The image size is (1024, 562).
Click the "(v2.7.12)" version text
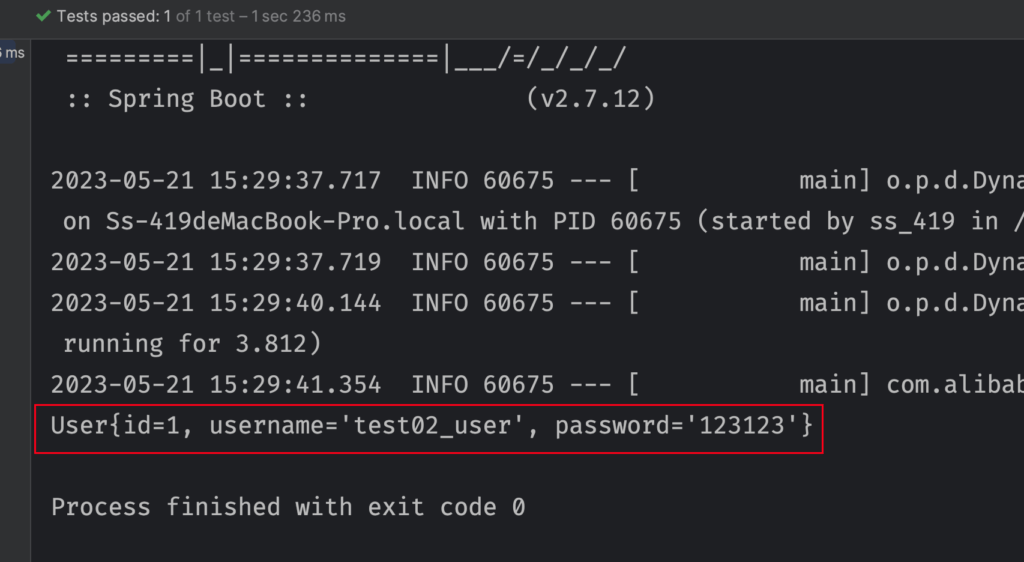[x=590, y=99]
